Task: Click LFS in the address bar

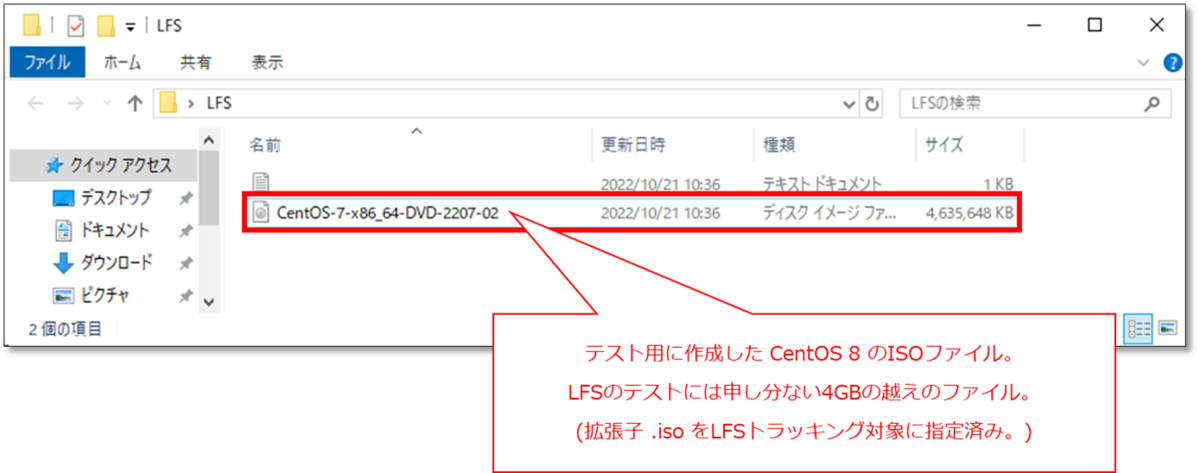Action: (x=218, y=103)
